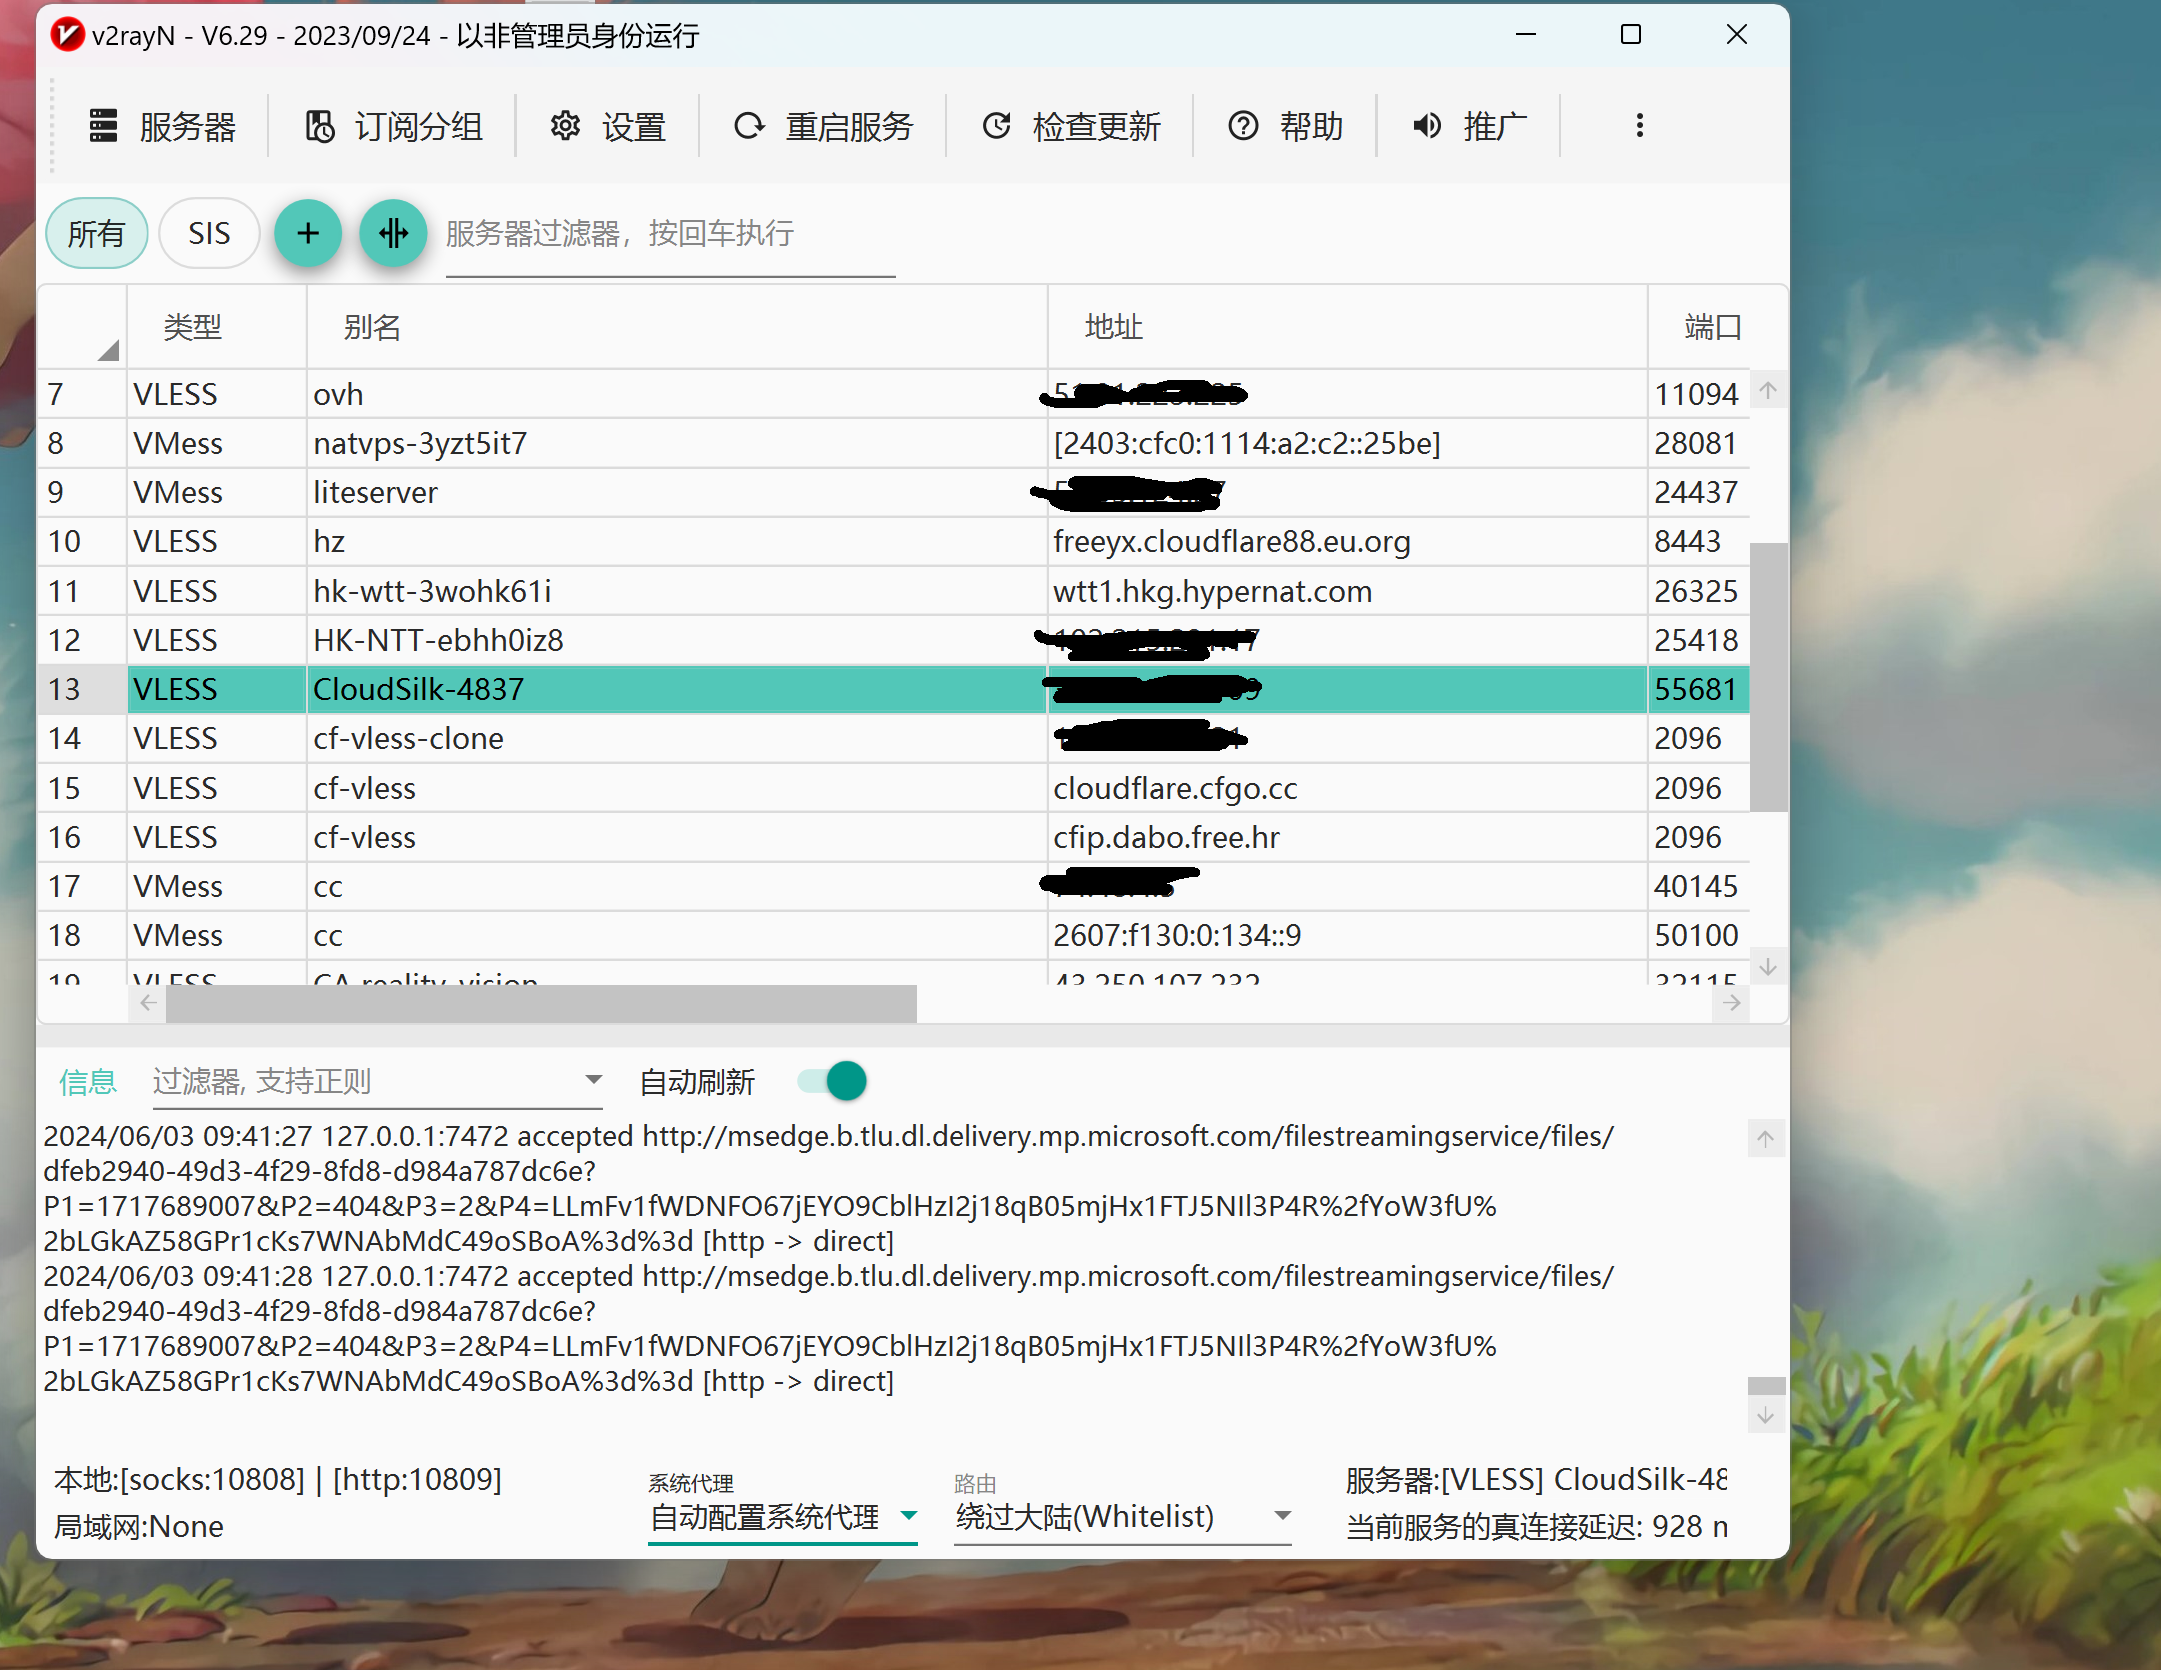This screenshot has width=2161, height=1670.
Task: Click port 40145 cell
Action: point(1697,886)
